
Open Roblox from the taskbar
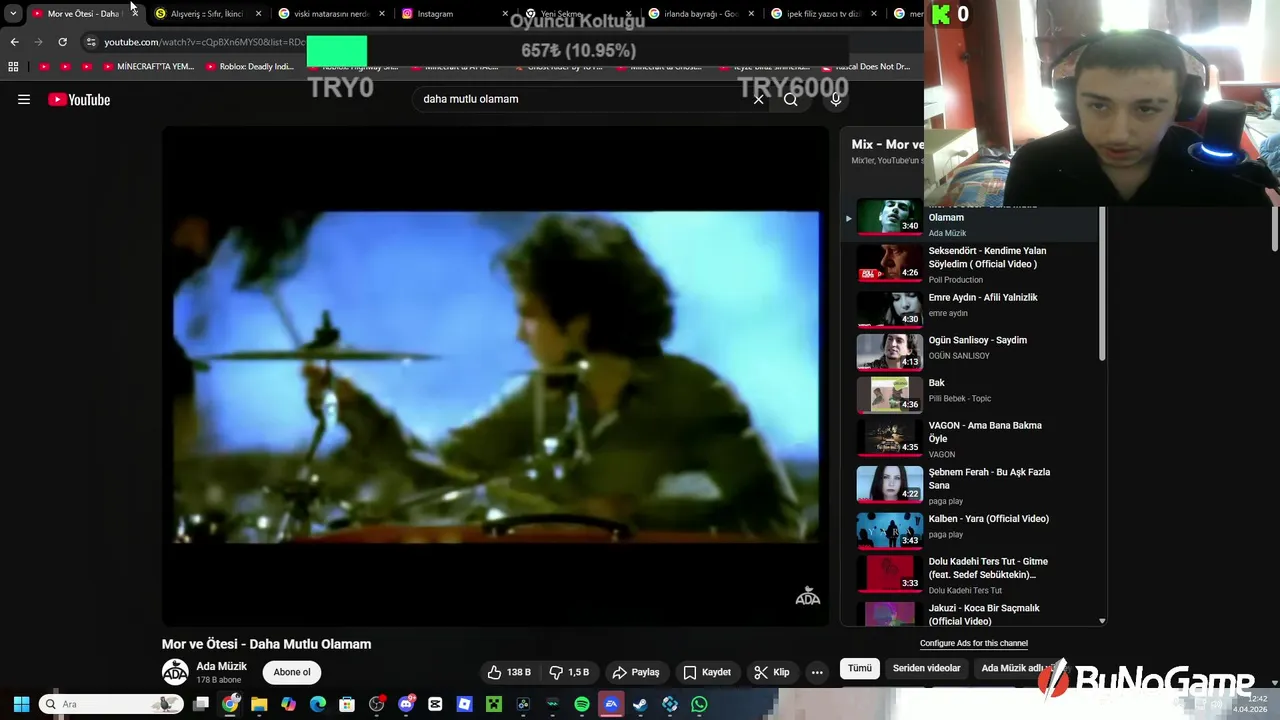(x=464, y=704)
